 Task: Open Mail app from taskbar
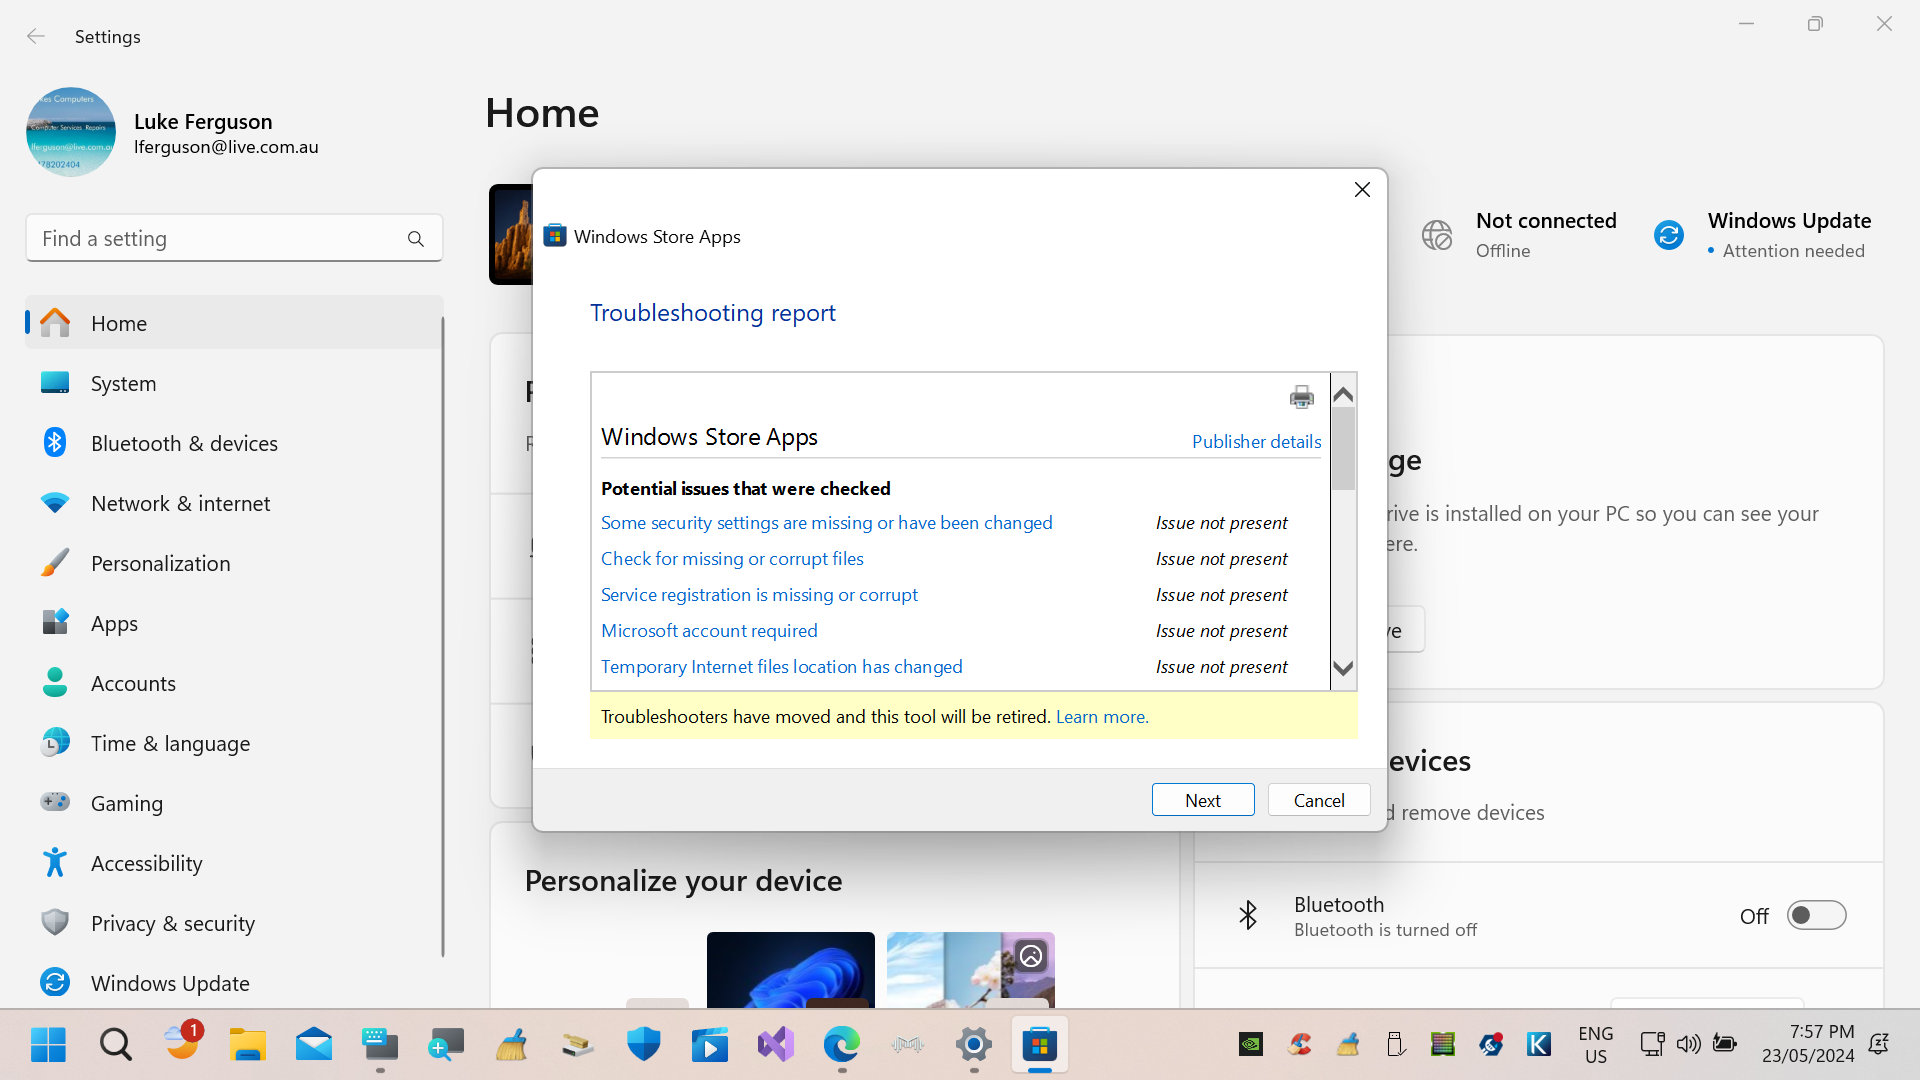(x=313, y=1045)
